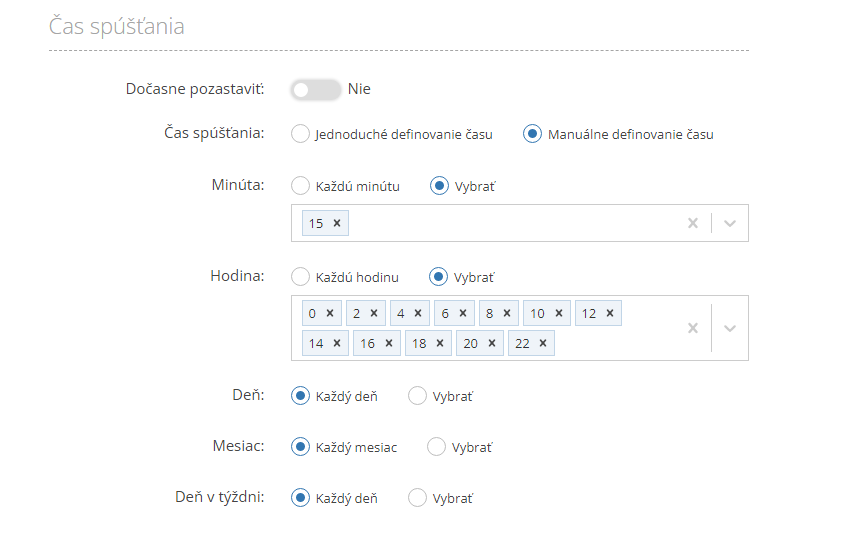Remove hour 16 tag
The height and width of the screenshot is (551, 849).
389,343
